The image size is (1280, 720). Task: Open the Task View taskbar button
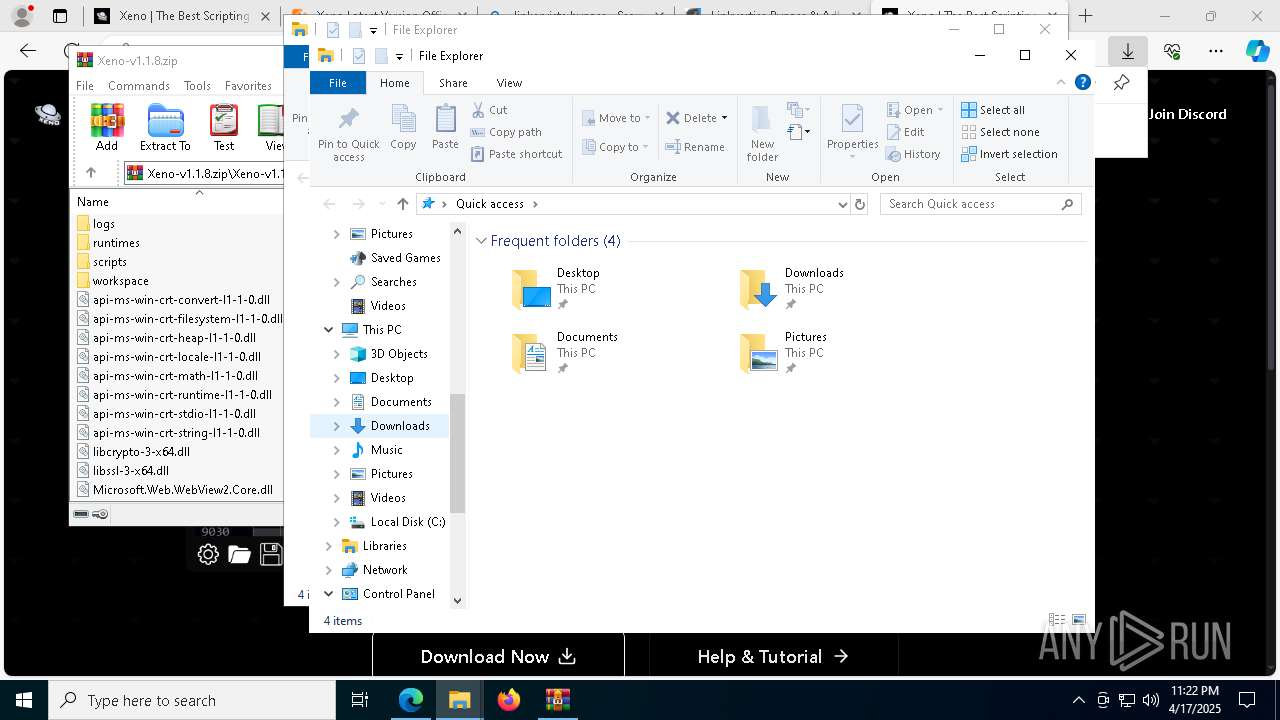point(360,700)
